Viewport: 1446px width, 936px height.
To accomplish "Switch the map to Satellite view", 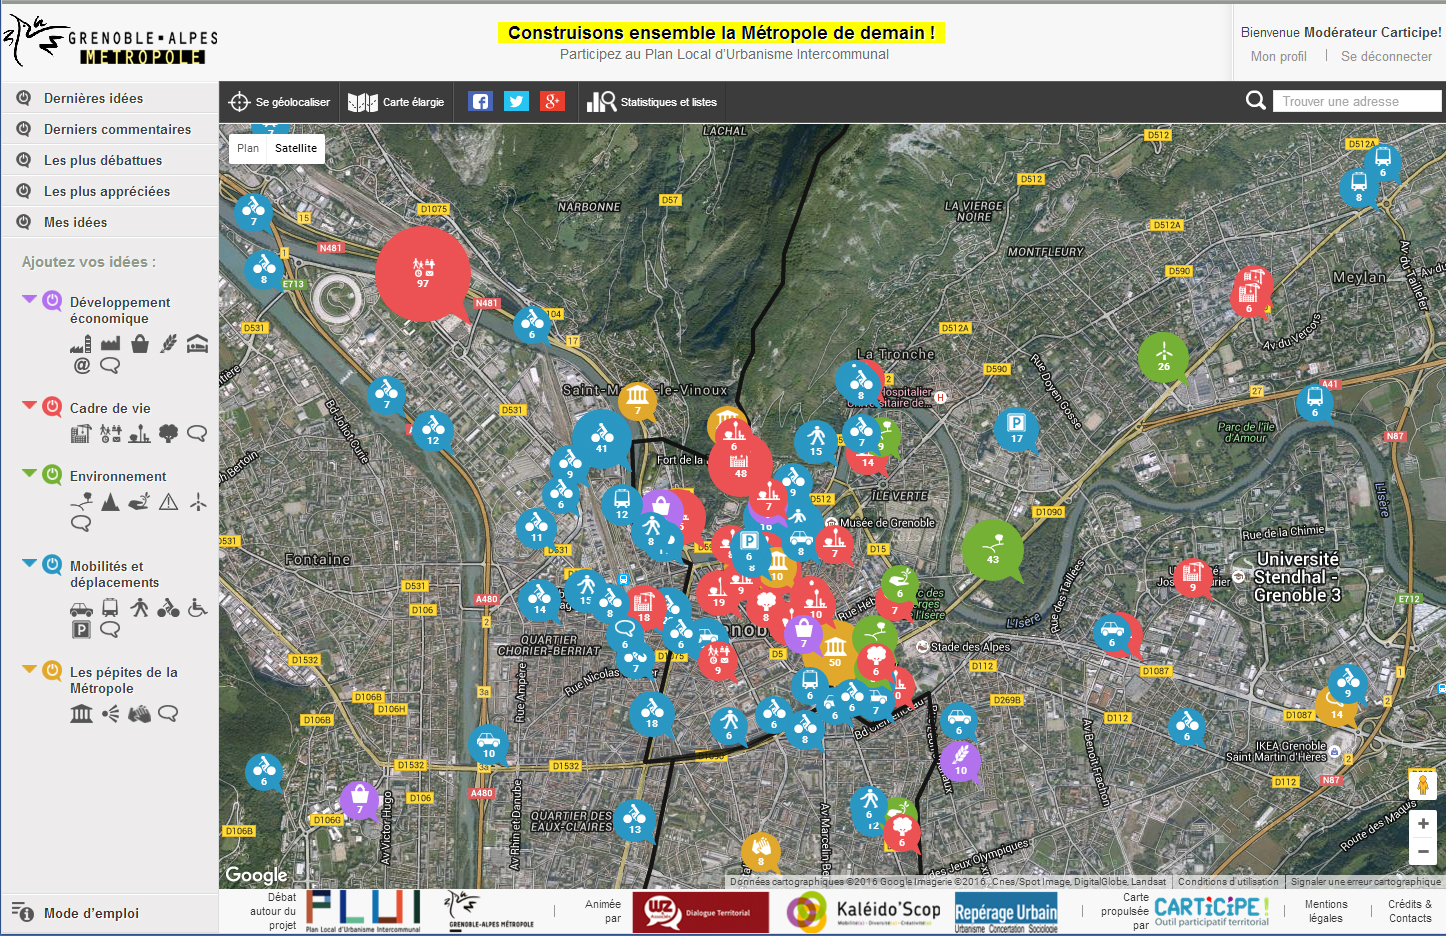I will click(x=296, y=148).
